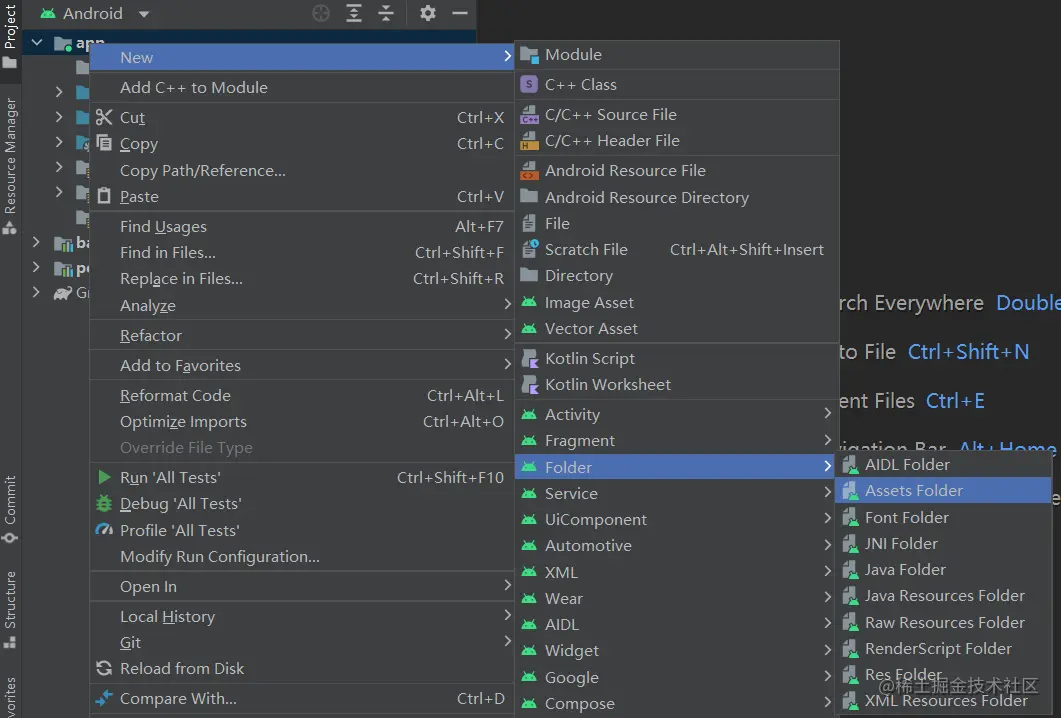Select Android Resource Directory entry
The image size is (1061, 718).
pyautogui.click(x=675, y=197)
